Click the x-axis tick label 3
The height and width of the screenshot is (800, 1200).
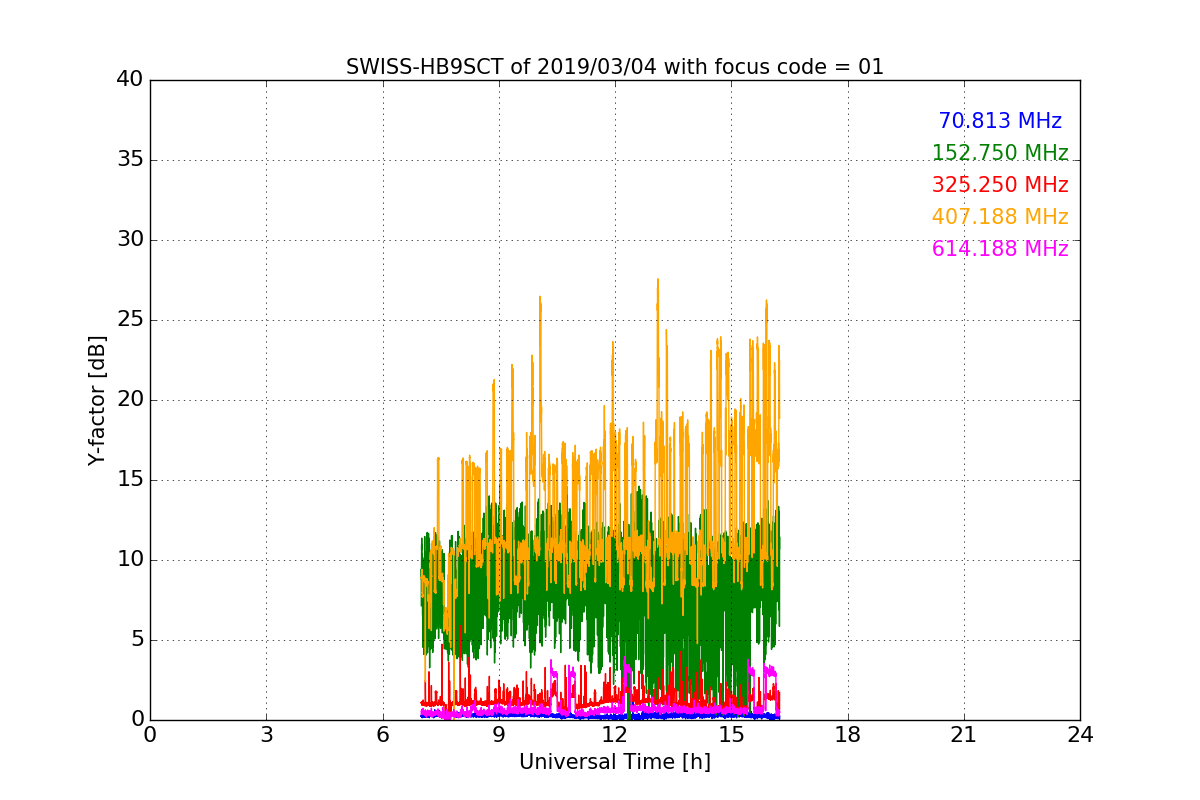click(x=266, y=735)
